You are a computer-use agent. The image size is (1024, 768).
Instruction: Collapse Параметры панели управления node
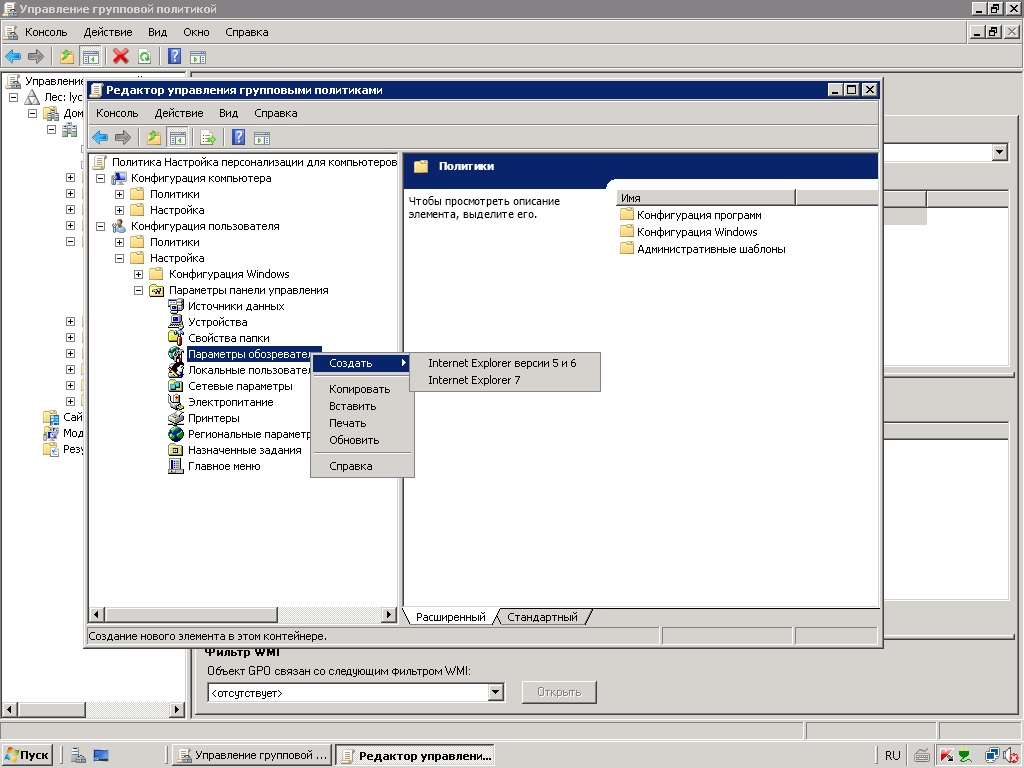(138, 290)
